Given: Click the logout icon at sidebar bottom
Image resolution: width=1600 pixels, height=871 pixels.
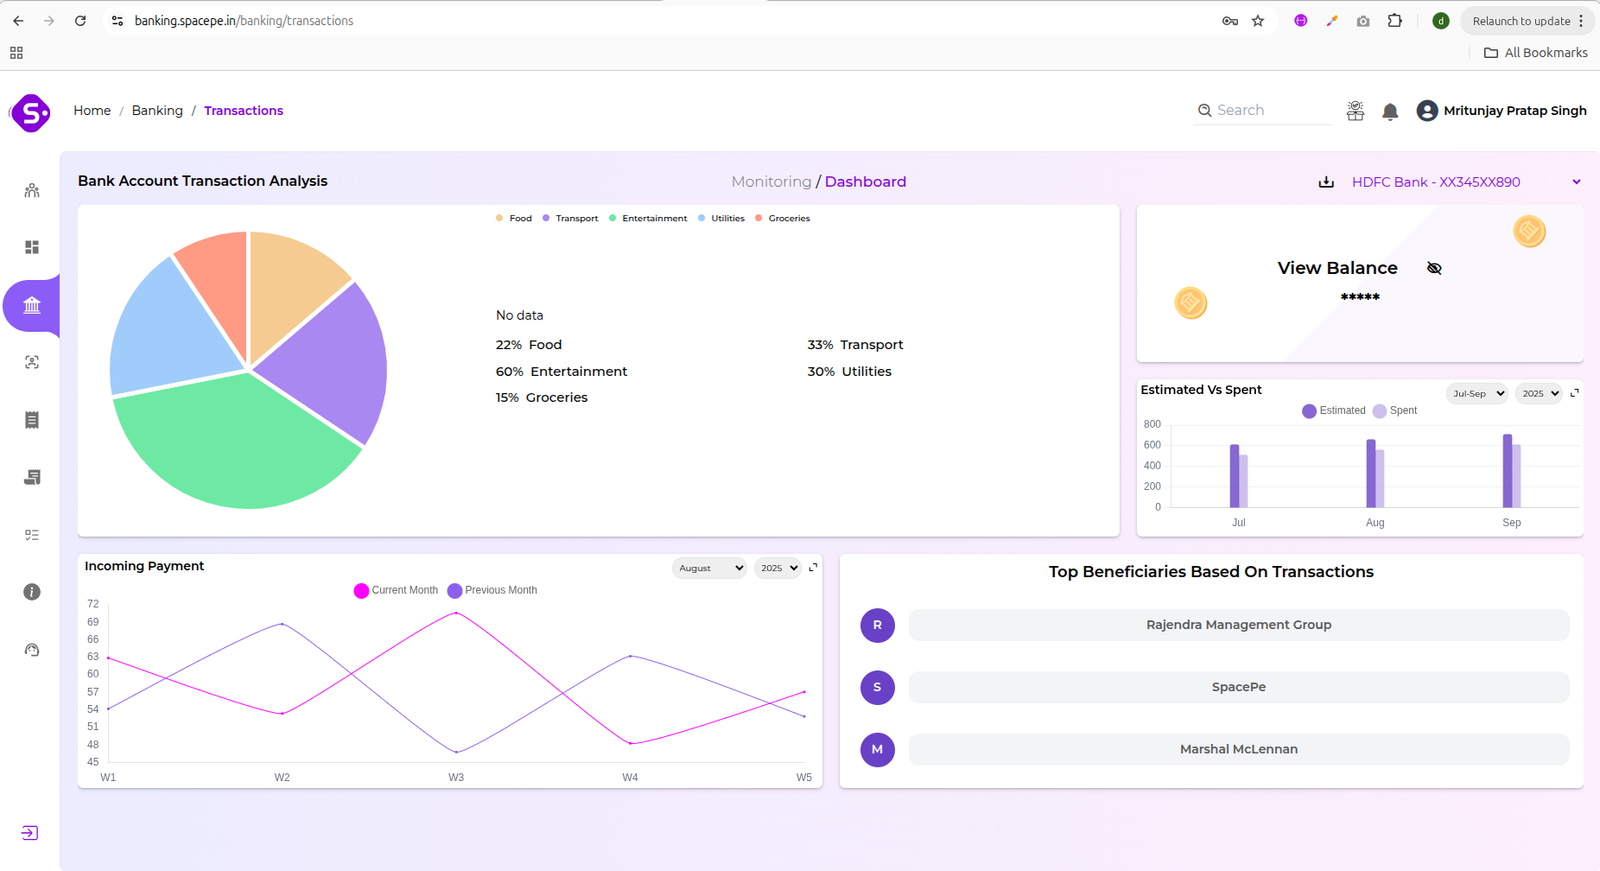Looking at the screenshot, I should [x=30, y=833].
